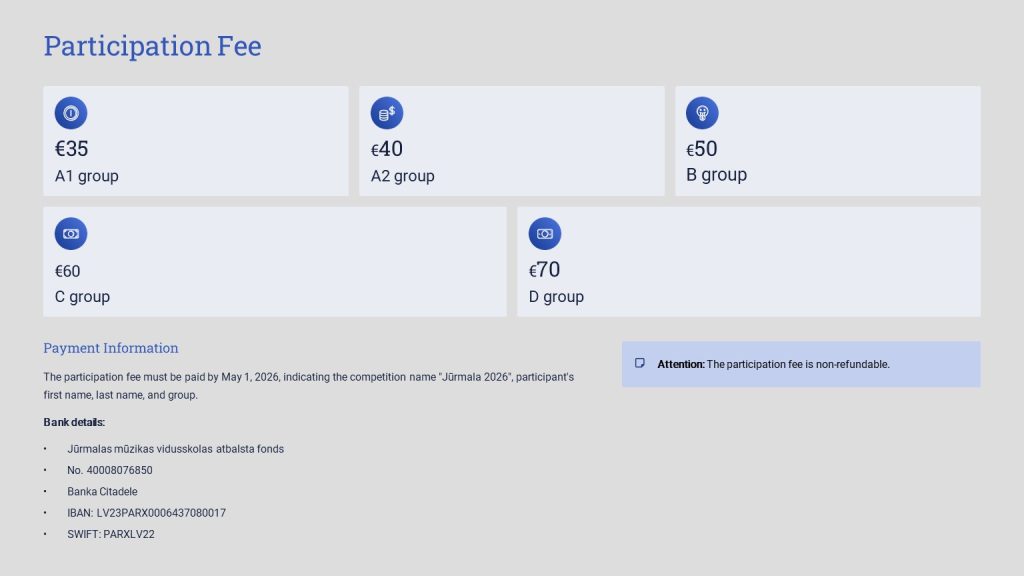Click the D group label

(x=556, y=297)
